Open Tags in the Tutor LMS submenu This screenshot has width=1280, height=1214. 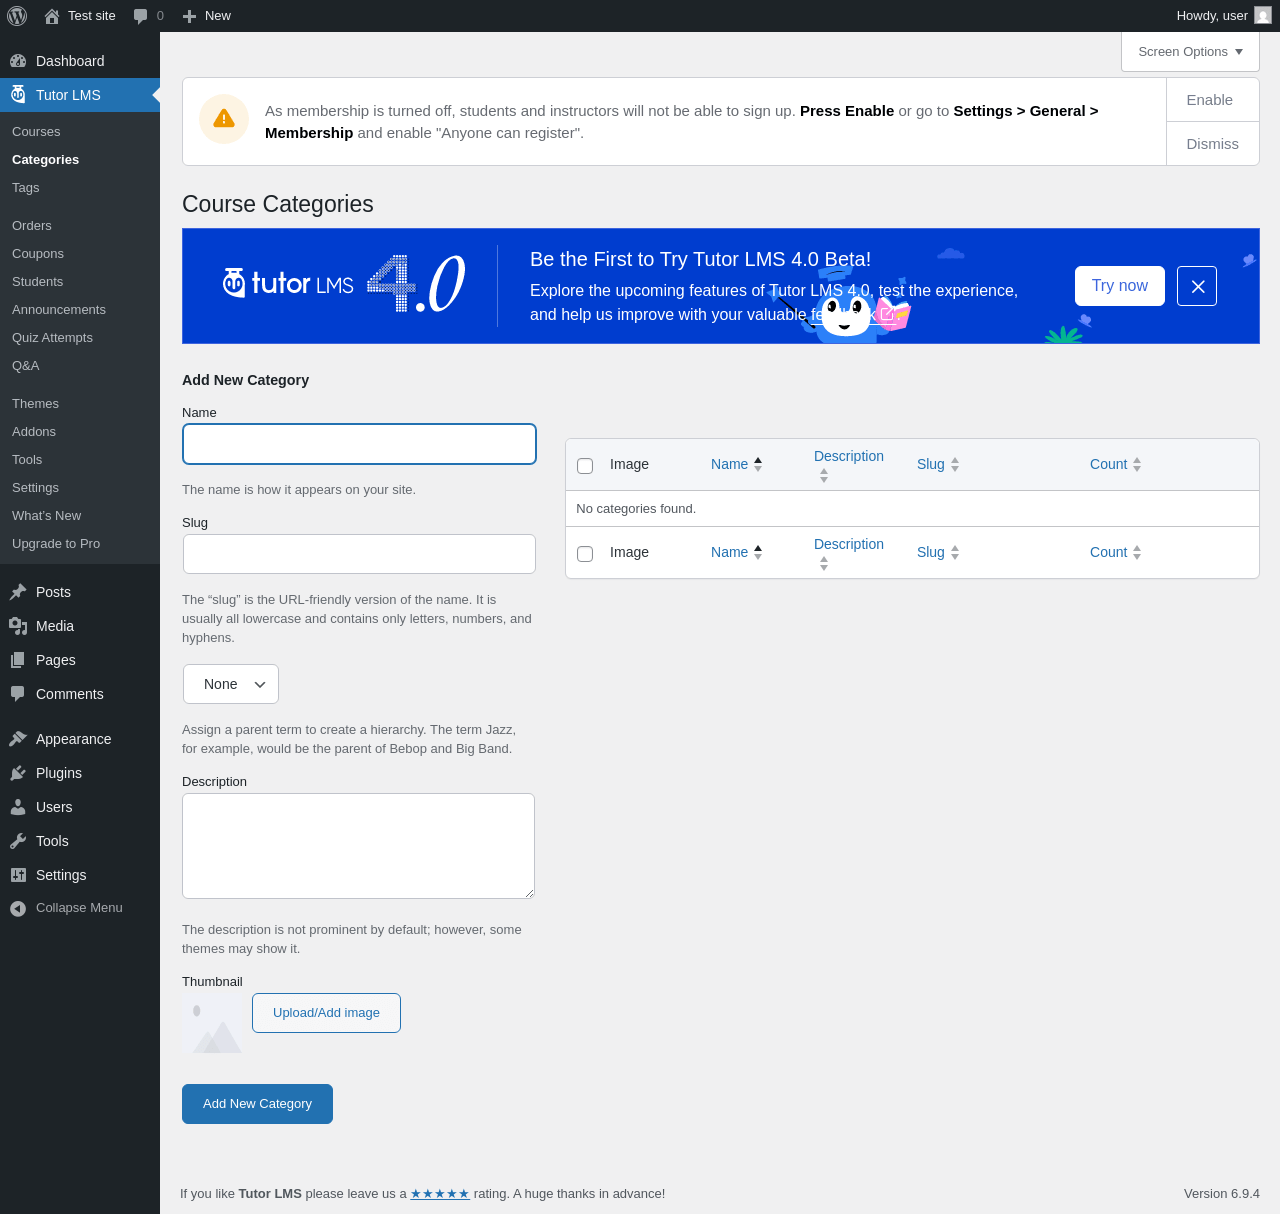[x=26, y=188]
